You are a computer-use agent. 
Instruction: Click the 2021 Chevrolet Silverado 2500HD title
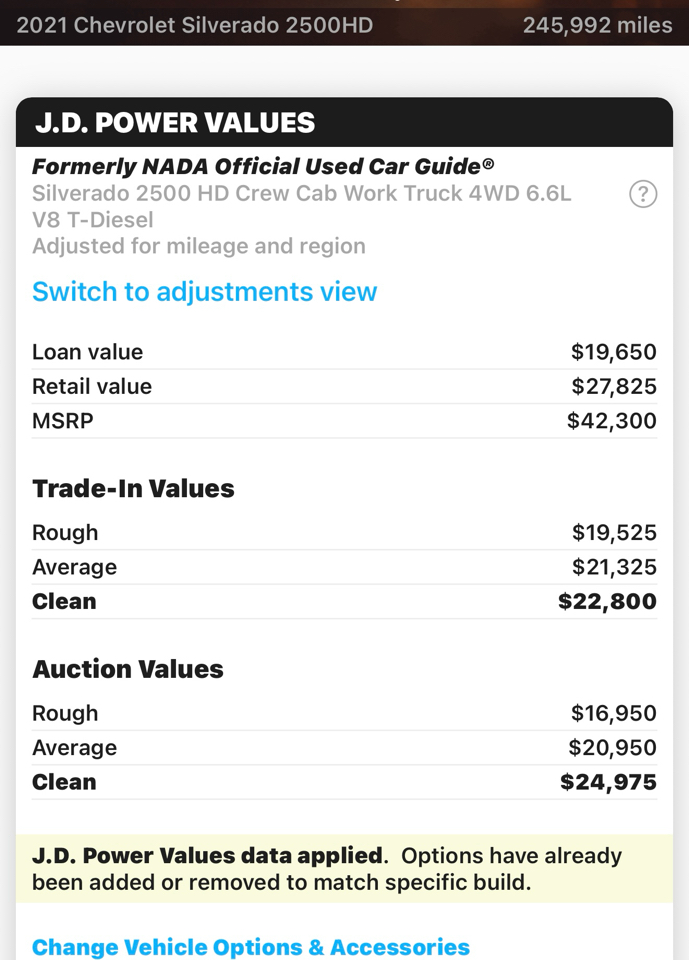tap(195, 25)
